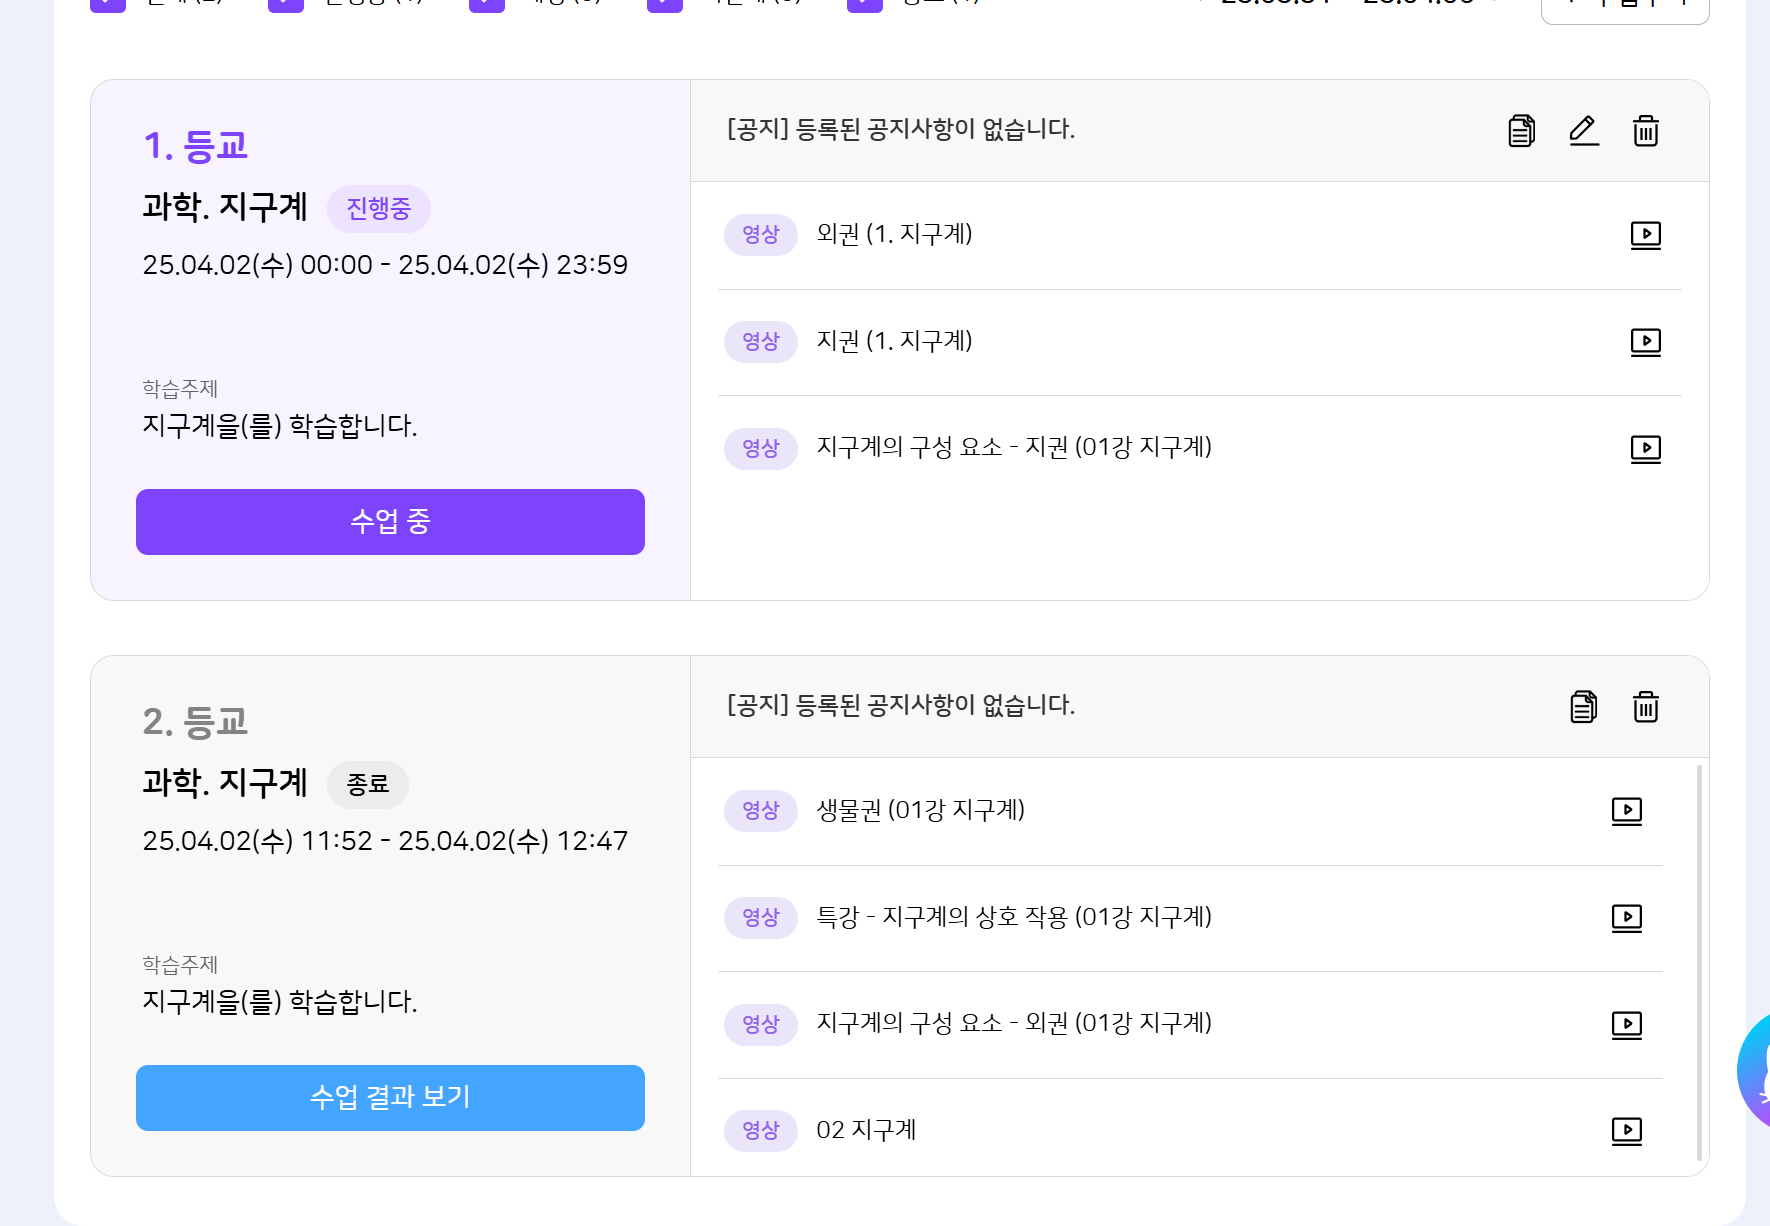This screenshot has width=1770, height=1226.
Task: Toggle the first purple filter checkbox
Action: coord(108,4)
